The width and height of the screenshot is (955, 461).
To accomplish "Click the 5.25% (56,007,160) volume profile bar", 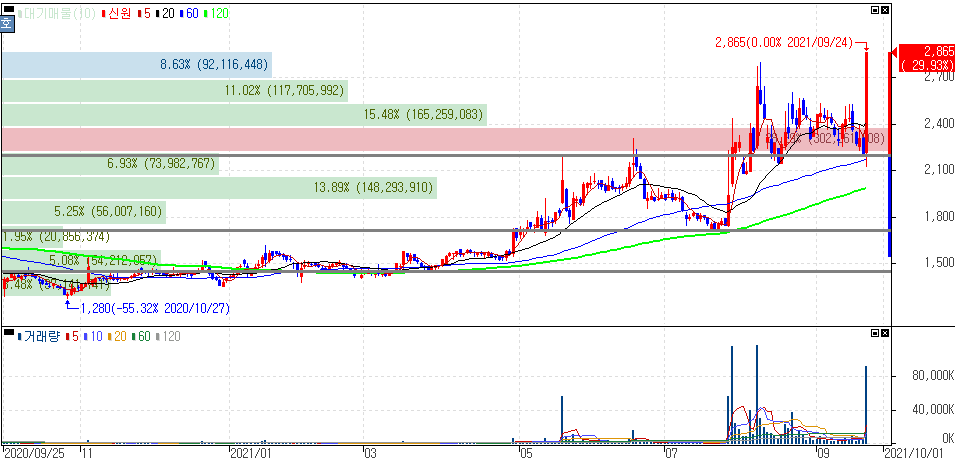I will [83, 213].
